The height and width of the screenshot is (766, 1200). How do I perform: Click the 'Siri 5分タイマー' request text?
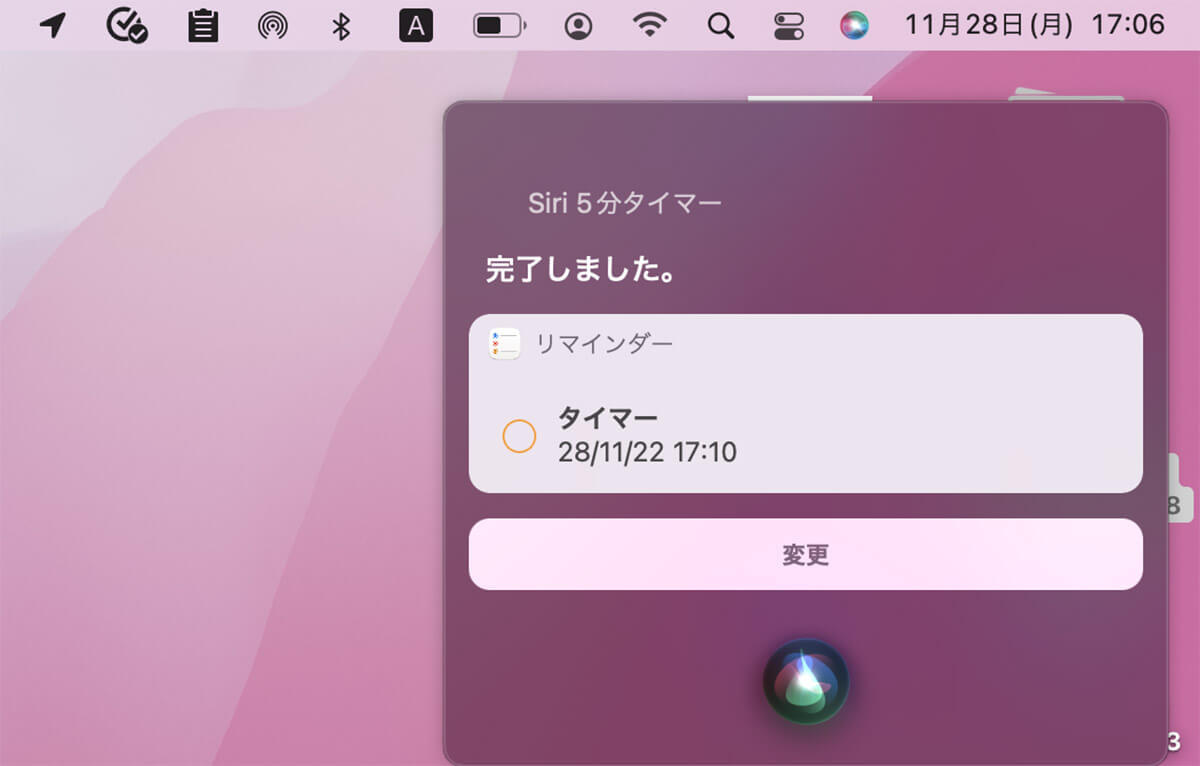coord(625,204)
